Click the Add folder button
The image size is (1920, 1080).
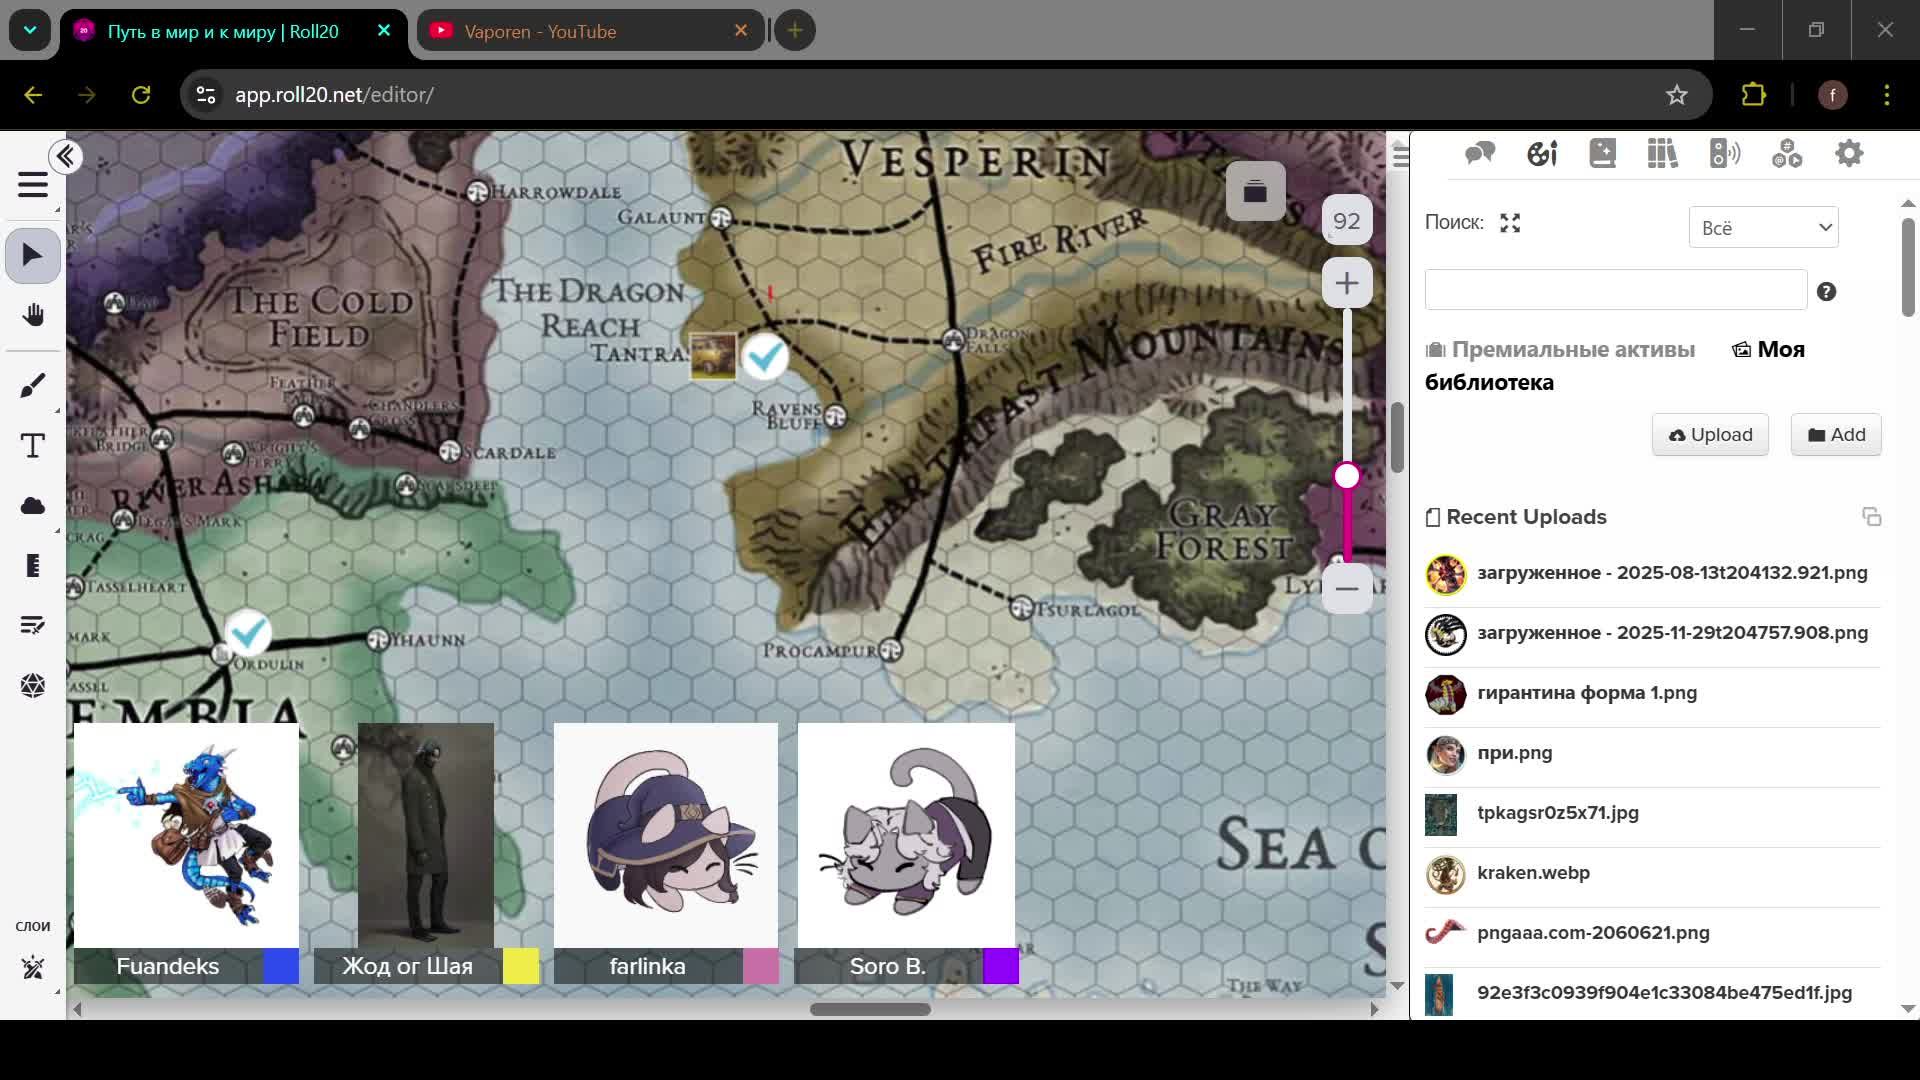pos(1836,435)
